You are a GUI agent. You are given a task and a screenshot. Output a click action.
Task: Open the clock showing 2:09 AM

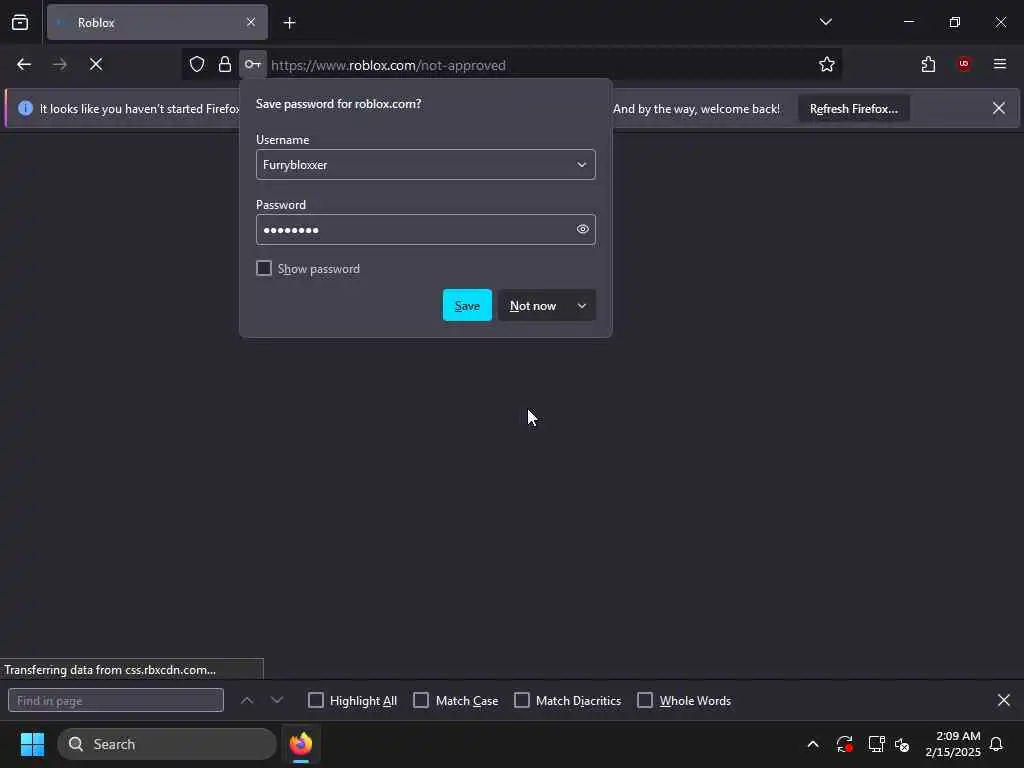pyautogui.click(x=953, y=744)
